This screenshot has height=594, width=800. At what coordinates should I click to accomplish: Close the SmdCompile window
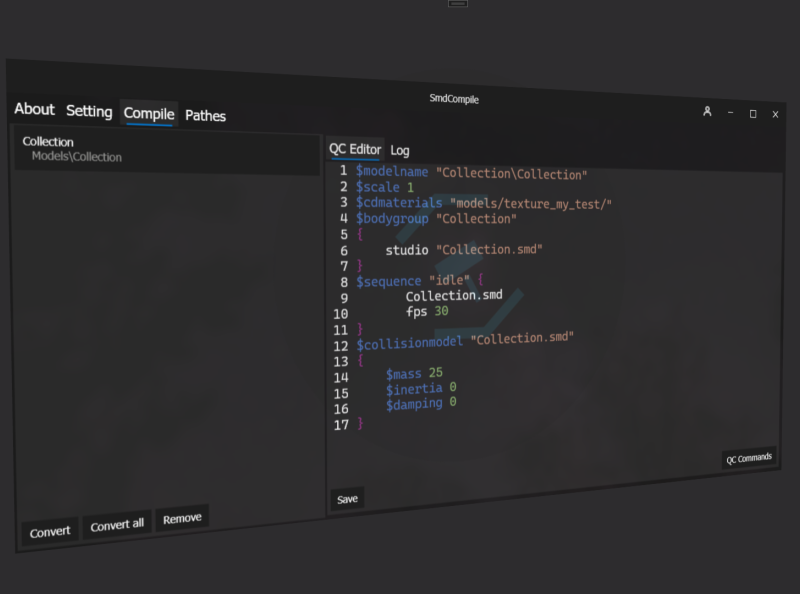click(776, 114)
